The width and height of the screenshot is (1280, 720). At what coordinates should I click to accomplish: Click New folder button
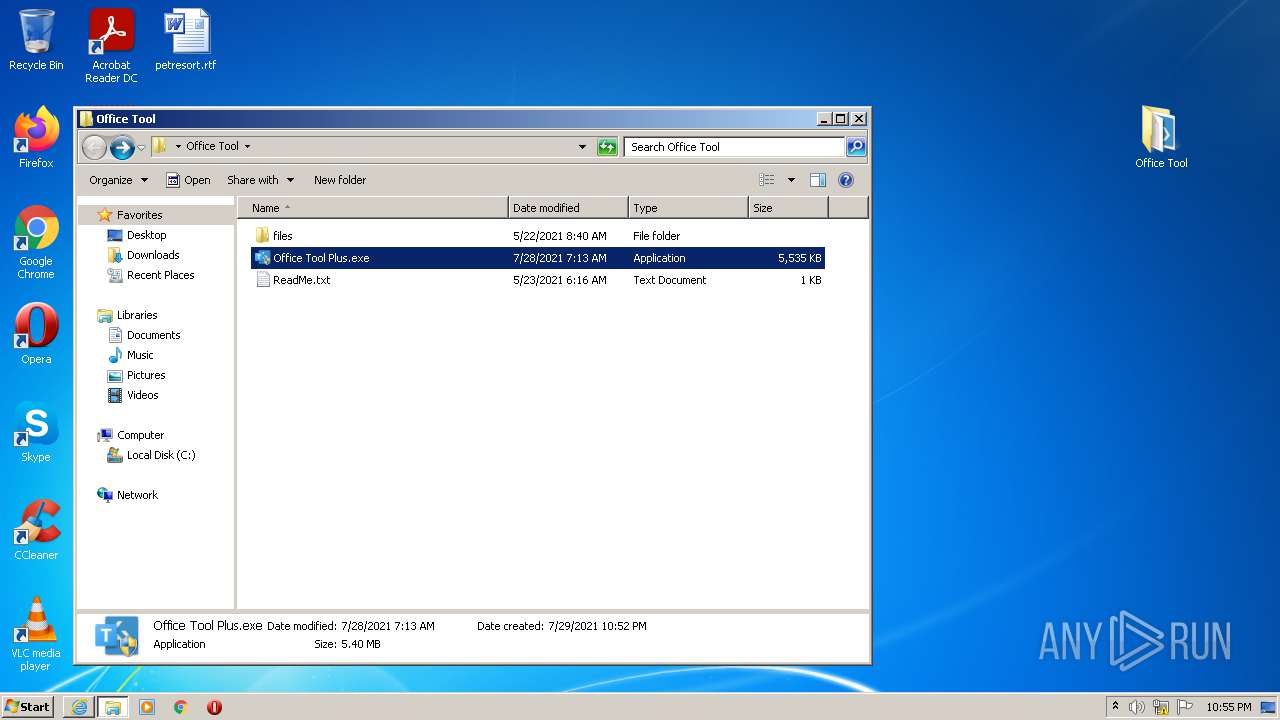(x=340, y=180)
